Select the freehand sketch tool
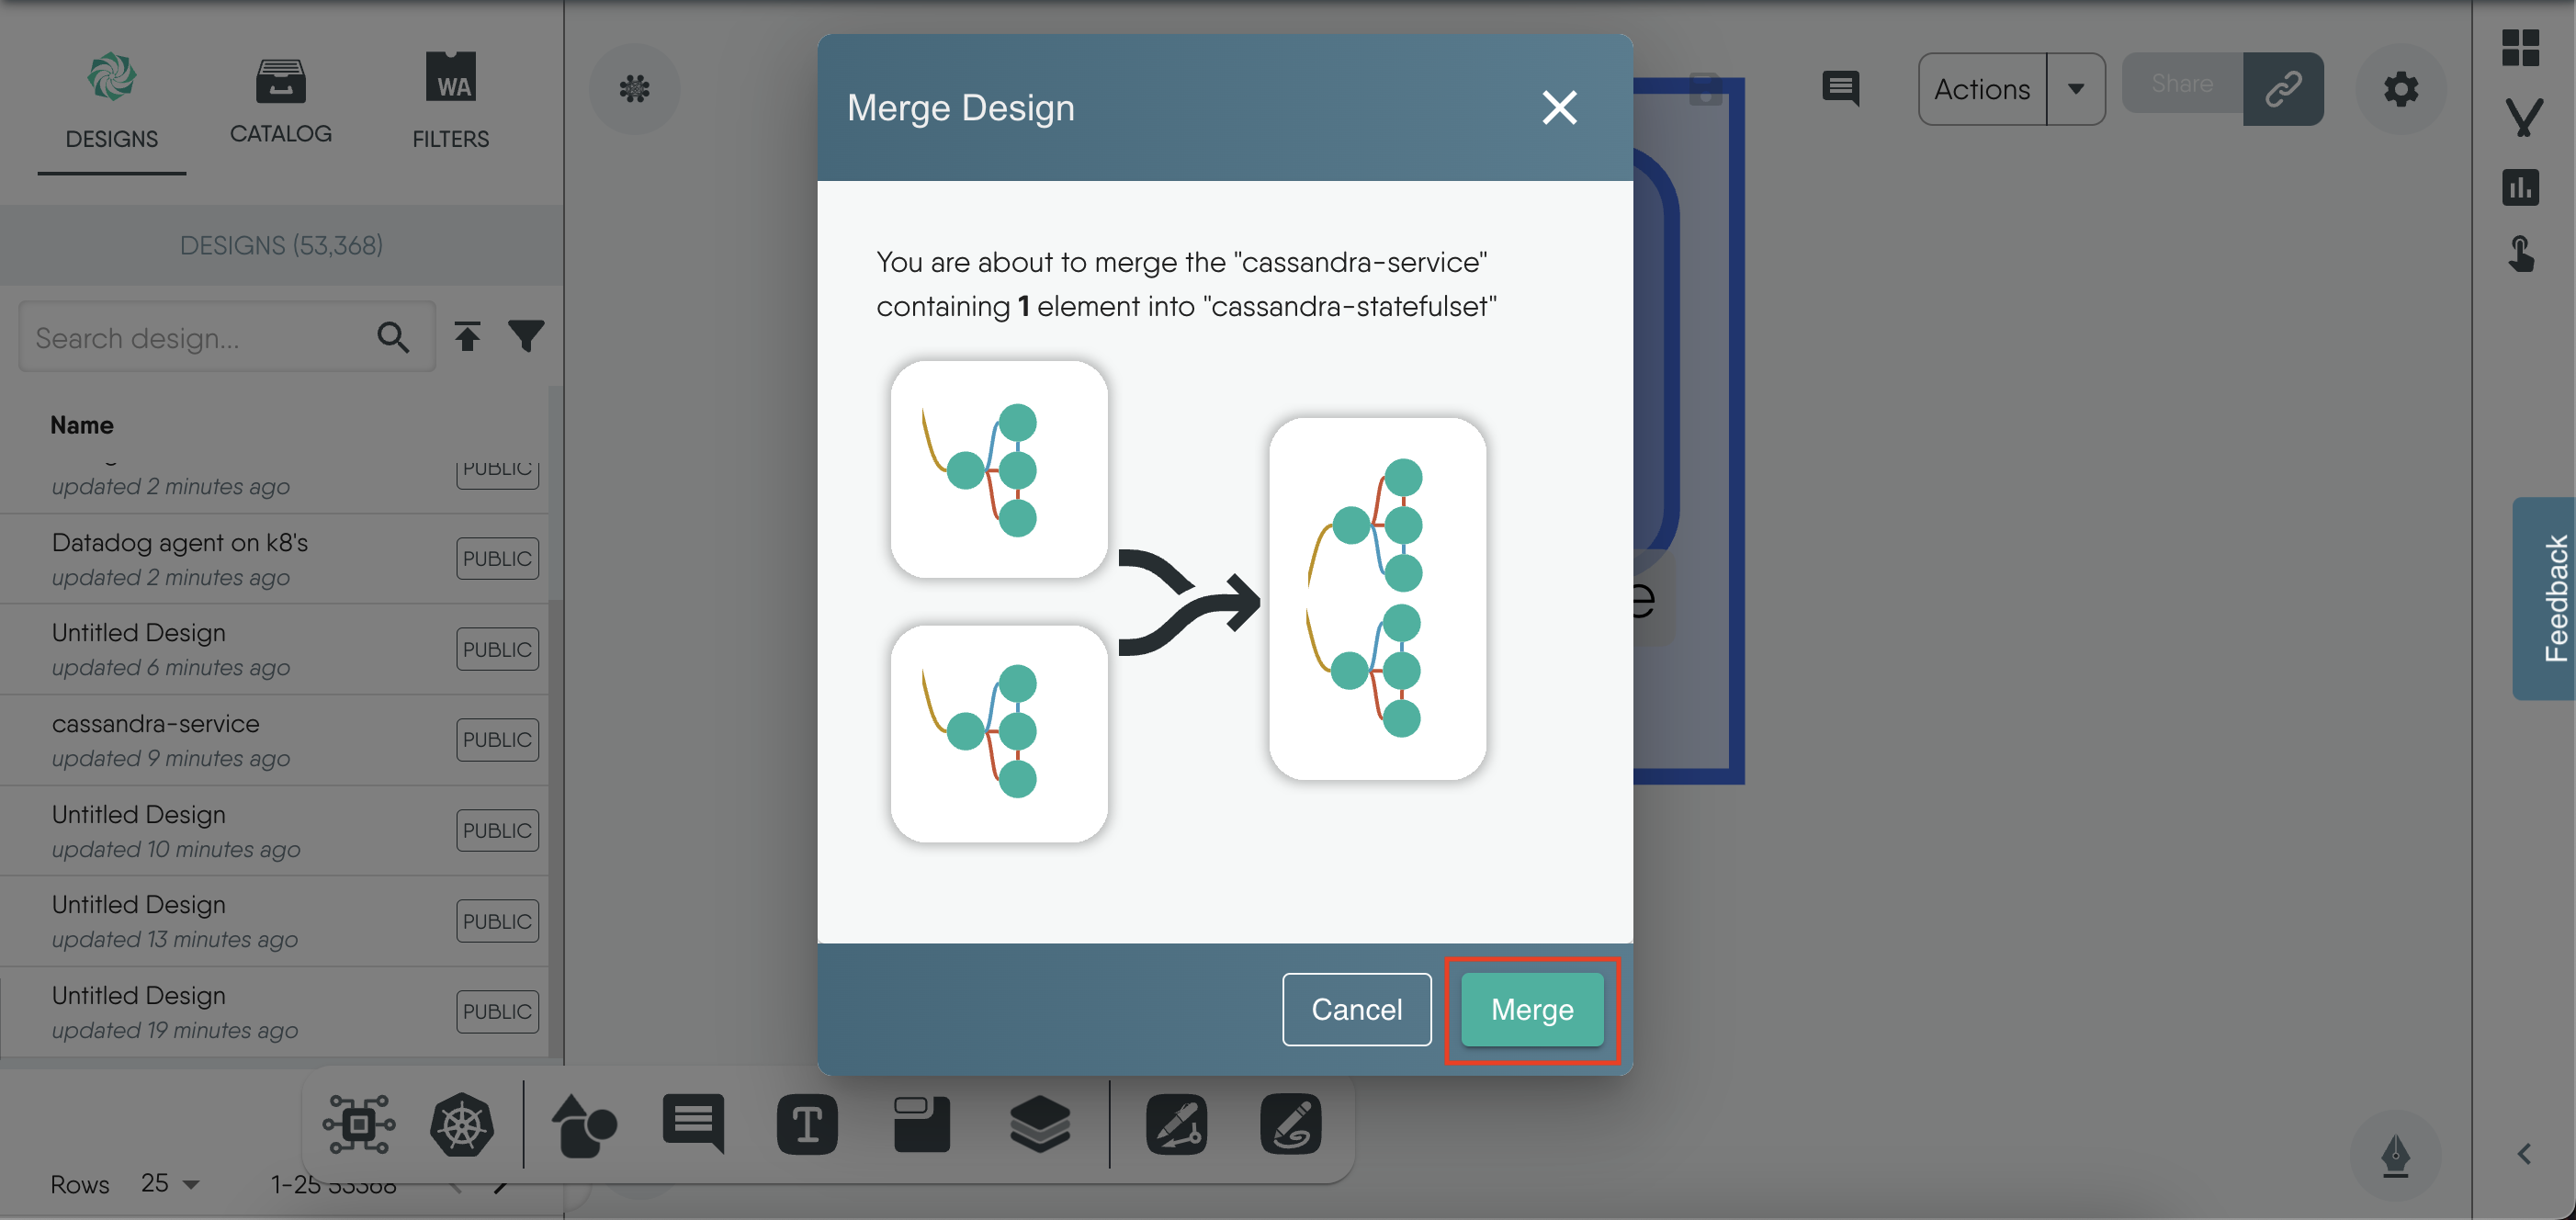2576x1220 pixels. pos(1290,1125)
